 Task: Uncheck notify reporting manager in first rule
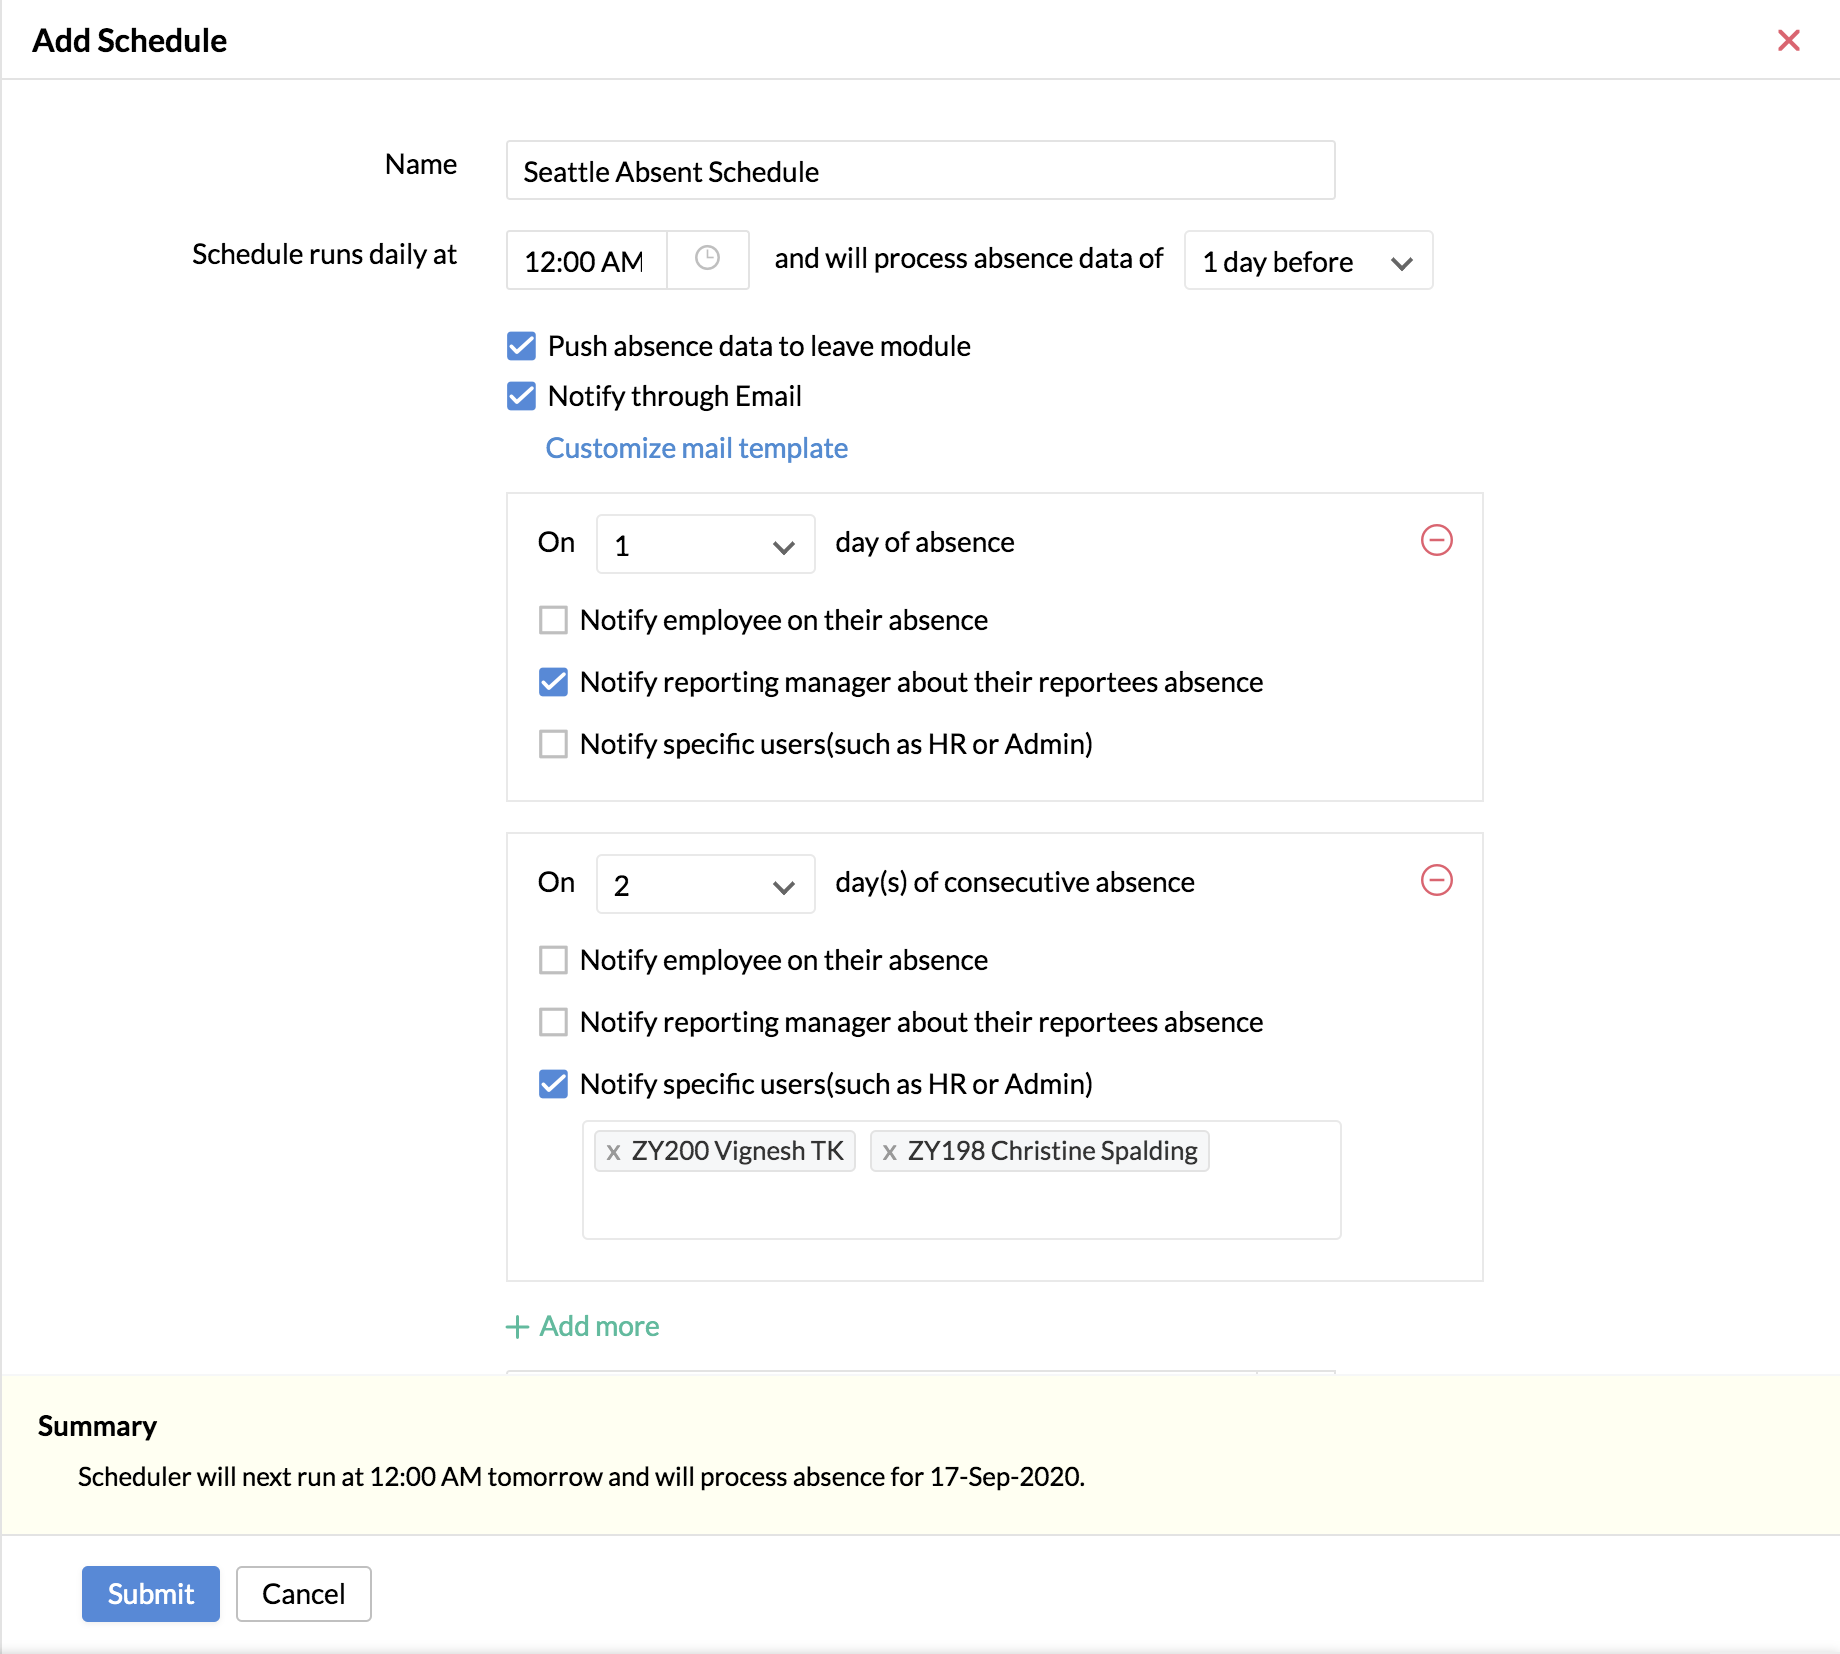553,682
